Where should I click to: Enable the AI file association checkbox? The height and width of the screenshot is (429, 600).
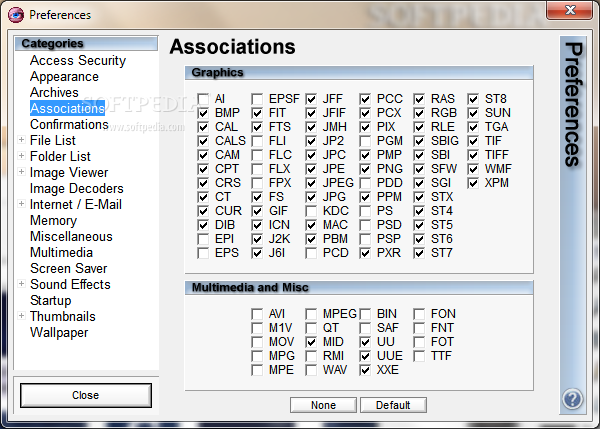pos(203,99)
